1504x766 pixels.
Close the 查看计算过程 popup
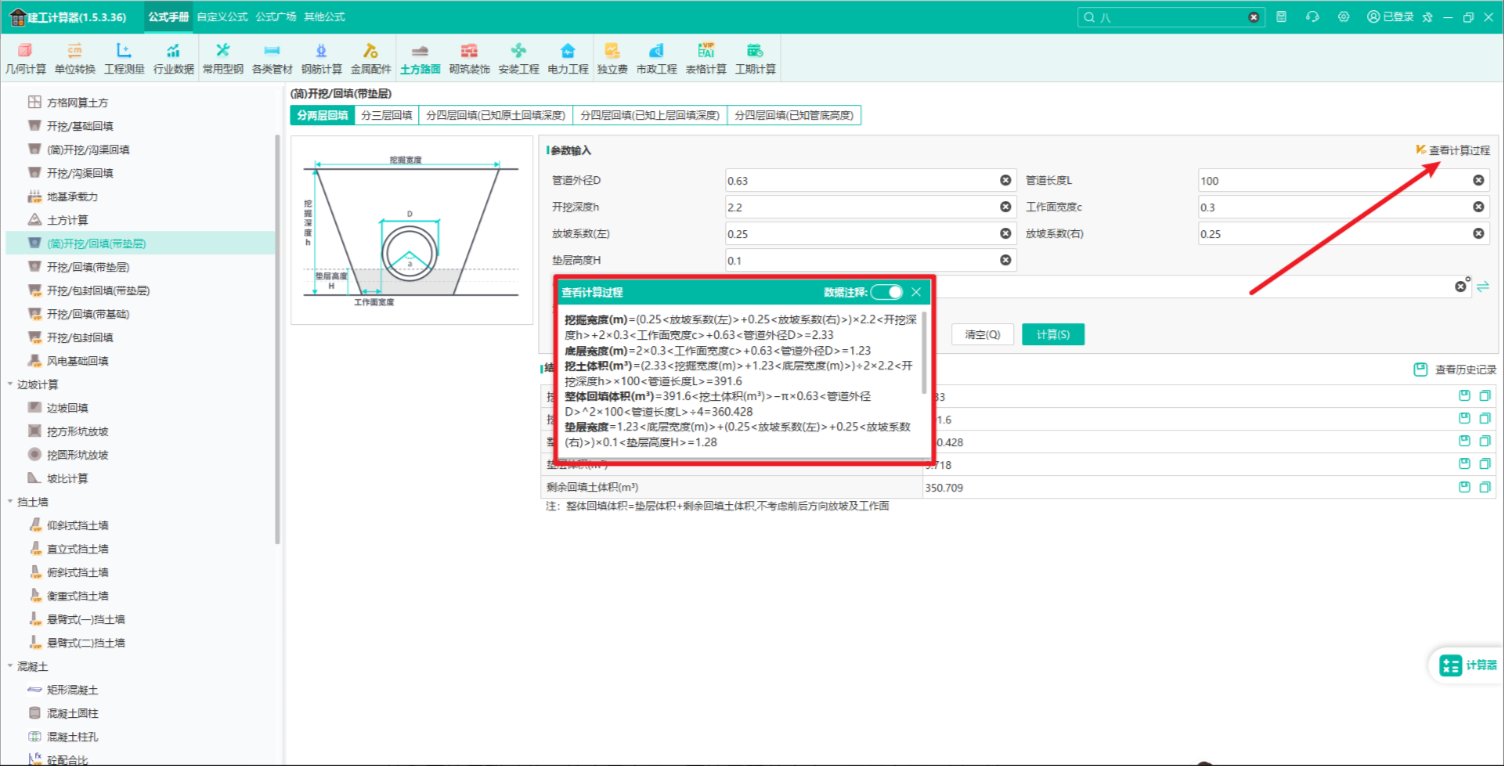coord(916,292)
